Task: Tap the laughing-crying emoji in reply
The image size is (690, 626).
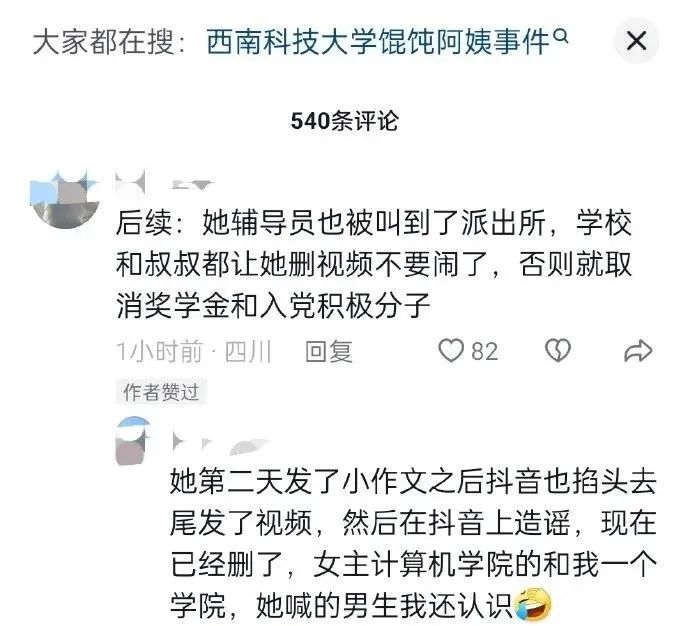Action: coord(532,604)
